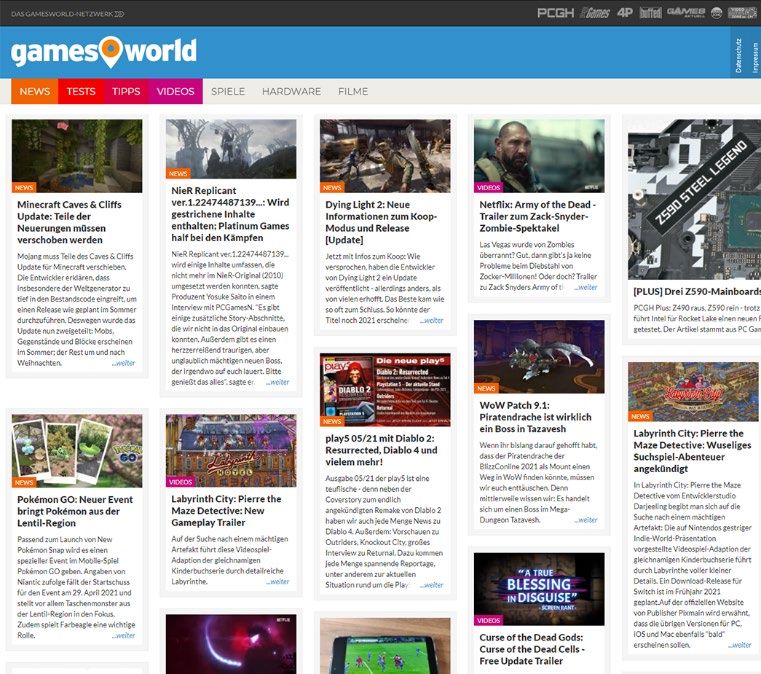Open the NieR Replicant ver.1.22474487139 headline
Image resolution: width=761 pixels, height=674 pixels.
(230, 214)
